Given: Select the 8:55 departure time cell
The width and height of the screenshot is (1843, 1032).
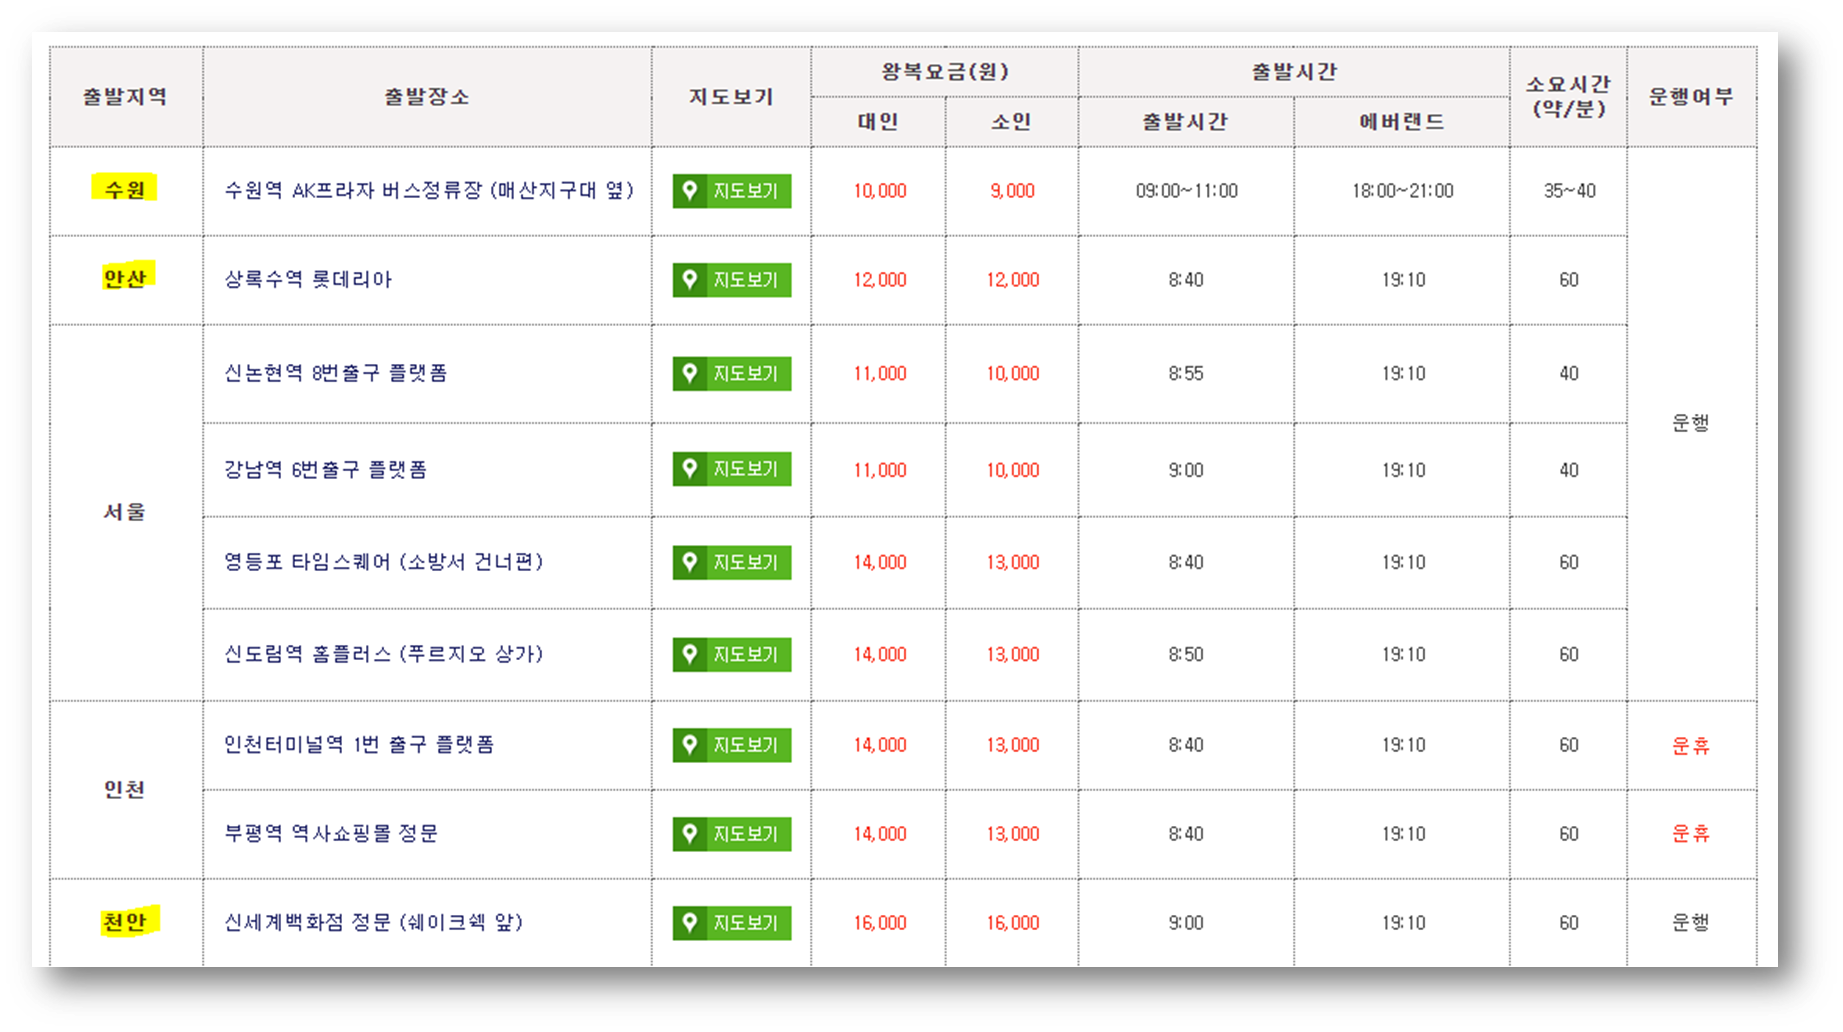Looking at the screenshot, I should (x=1186, y=373).
